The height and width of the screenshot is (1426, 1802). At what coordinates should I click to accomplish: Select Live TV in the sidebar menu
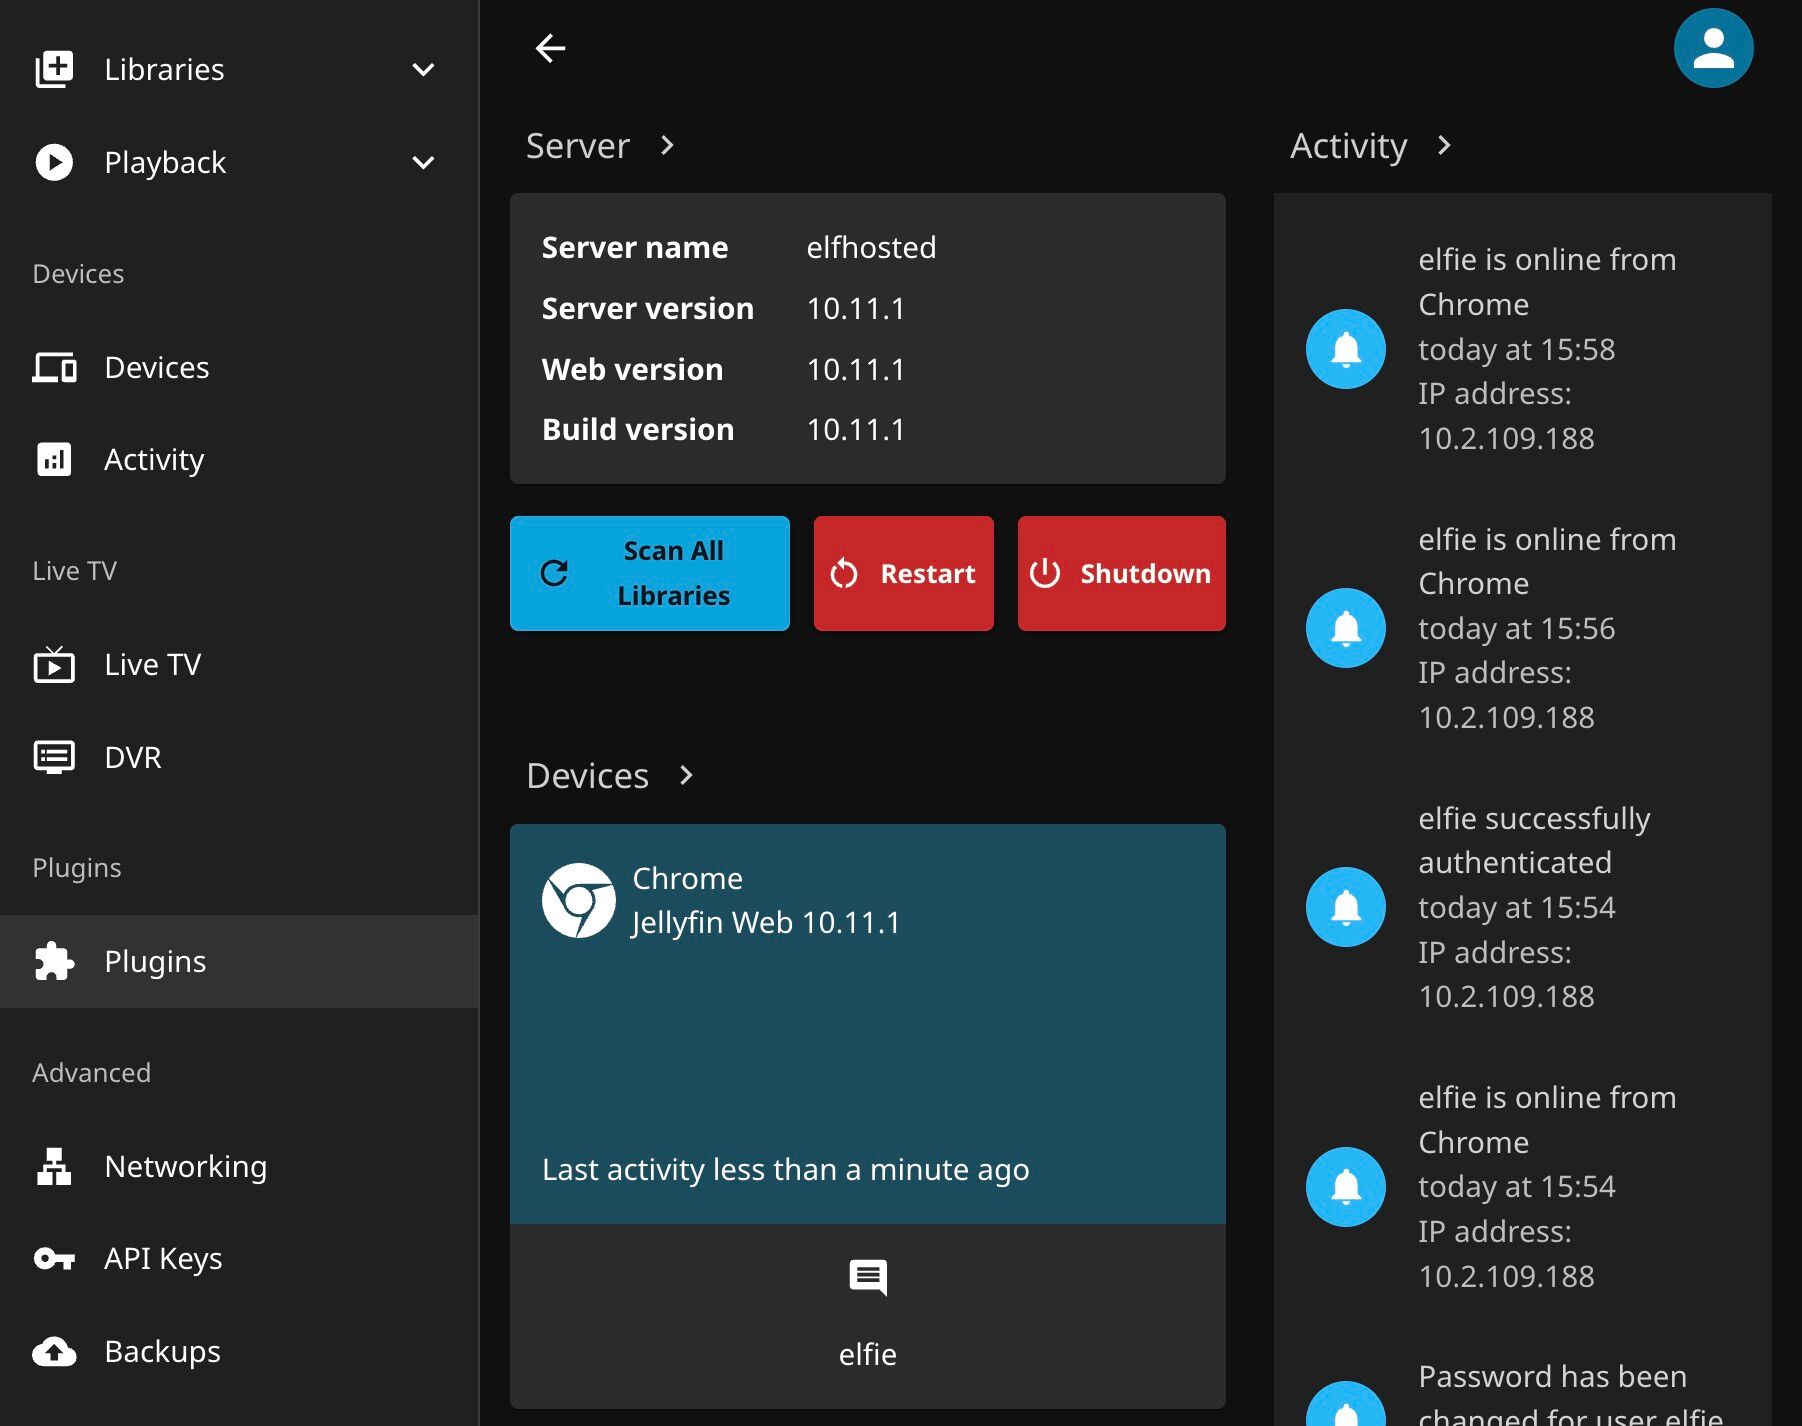click(239, 664)
